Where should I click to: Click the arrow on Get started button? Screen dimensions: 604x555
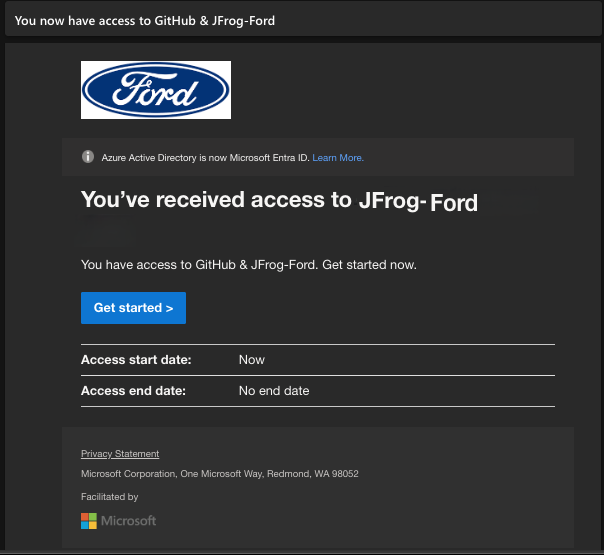[169, 308]
